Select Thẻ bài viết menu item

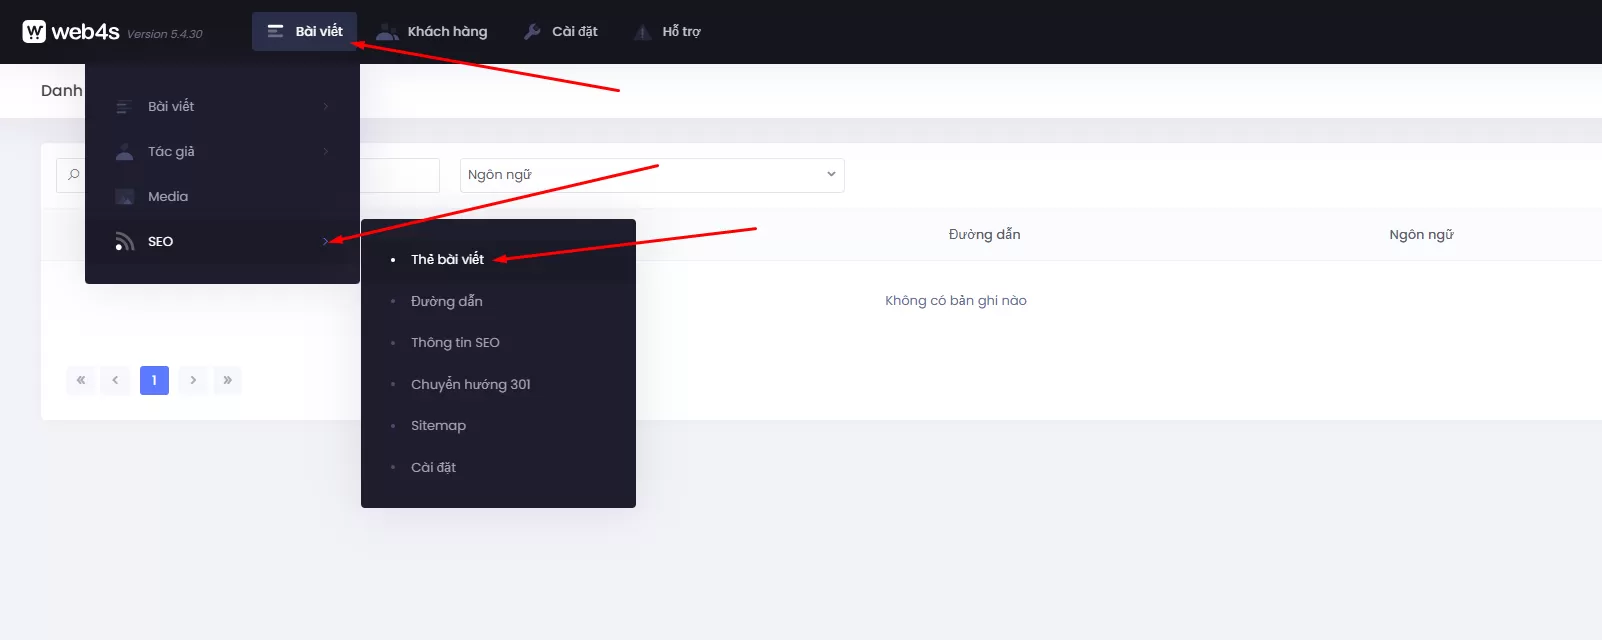(x=447, y=259)
